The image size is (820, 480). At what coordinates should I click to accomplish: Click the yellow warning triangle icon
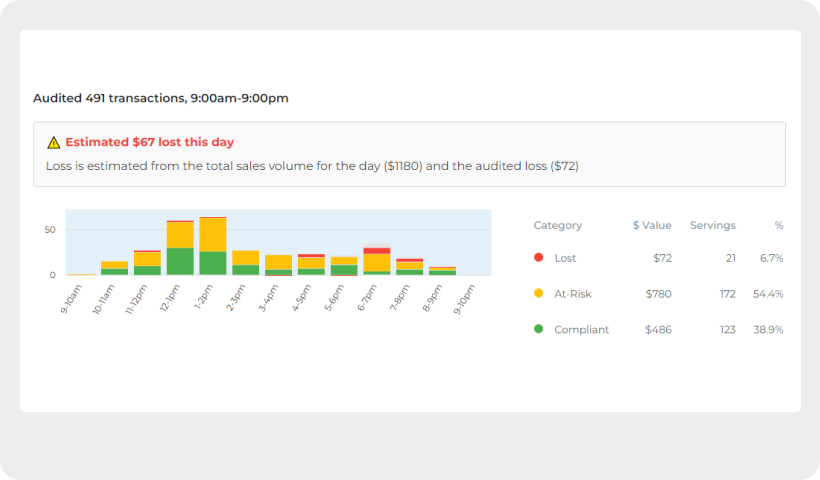pyautogui.click(x=53, y=142)
